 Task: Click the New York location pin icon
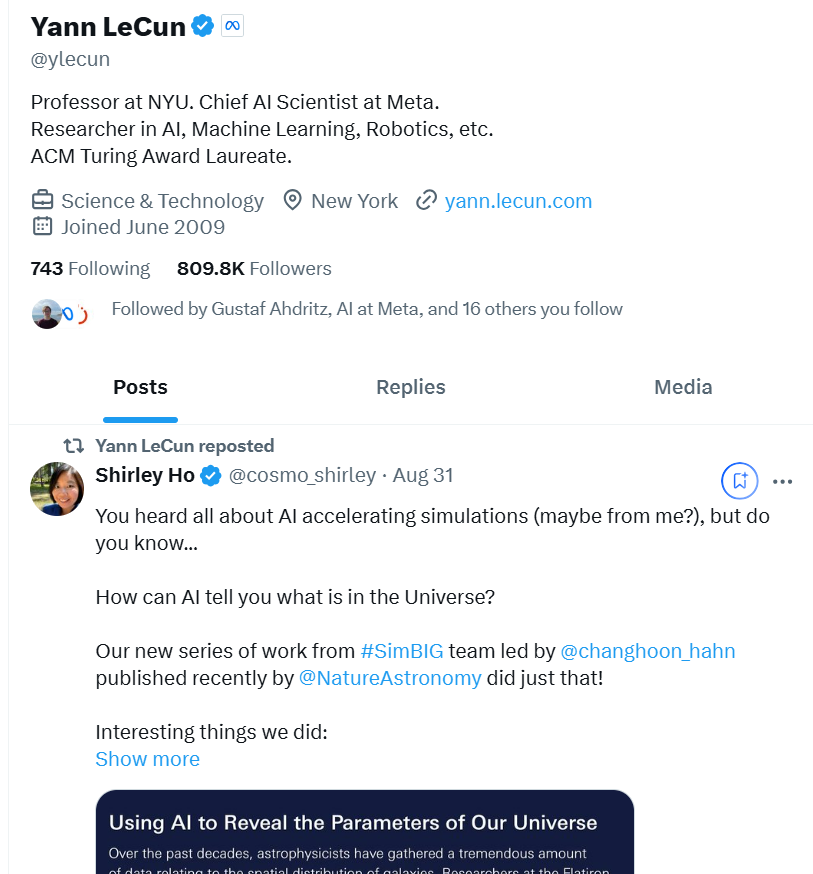pyautogui.click(x=292, y=201)
